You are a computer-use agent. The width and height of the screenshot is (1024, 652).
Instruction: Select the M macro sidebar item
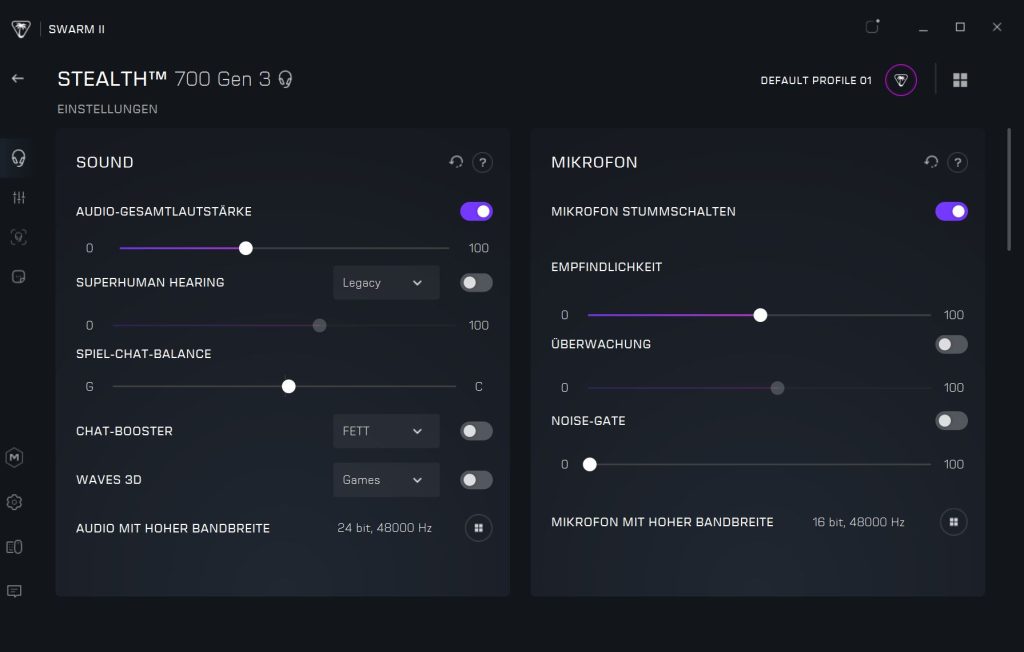pos(15,458)
